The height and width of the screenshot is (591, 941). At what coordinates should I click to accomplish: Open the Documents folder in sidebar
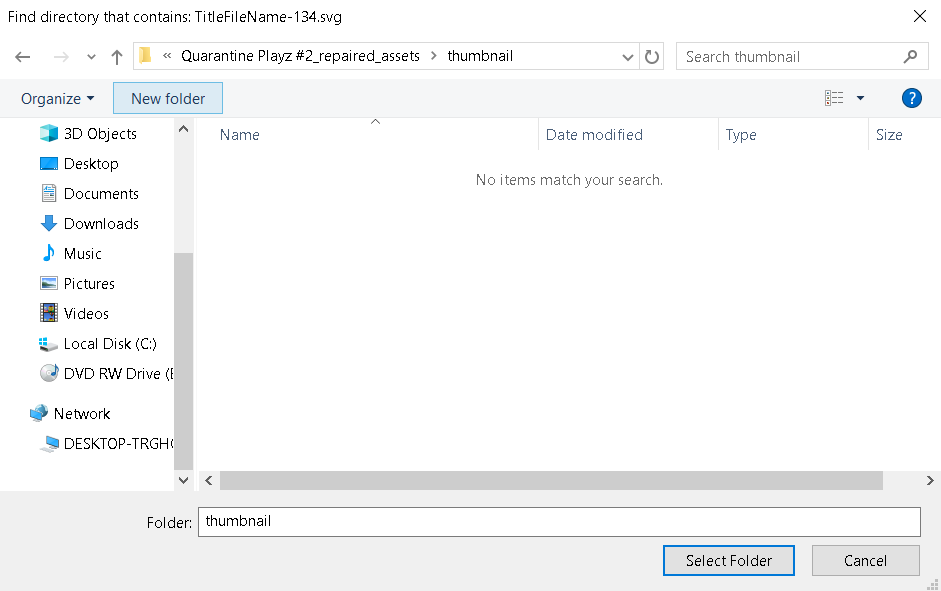(100, 193)
